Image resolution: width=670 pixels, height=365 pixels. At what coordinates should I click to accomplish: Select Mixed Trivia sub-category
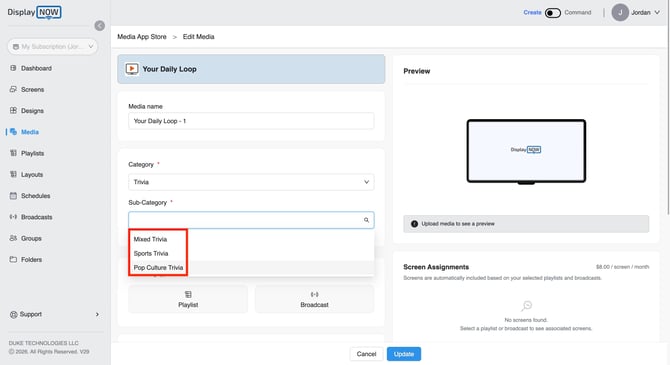click(x=251, y=239)
